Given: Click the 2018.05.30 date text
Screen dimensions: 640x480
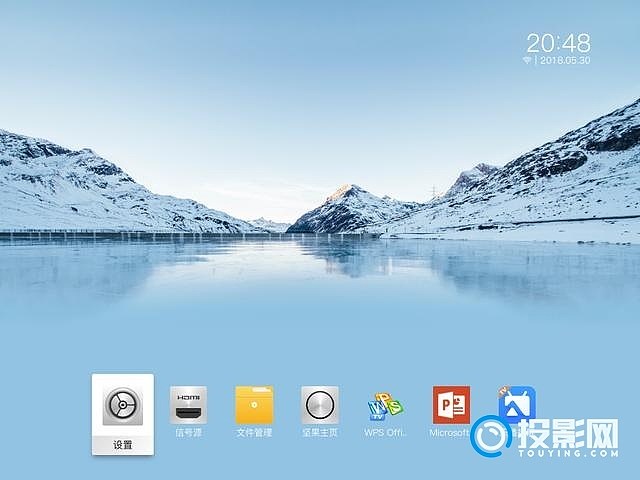Looking at the screenshot, I should [565, 60].
